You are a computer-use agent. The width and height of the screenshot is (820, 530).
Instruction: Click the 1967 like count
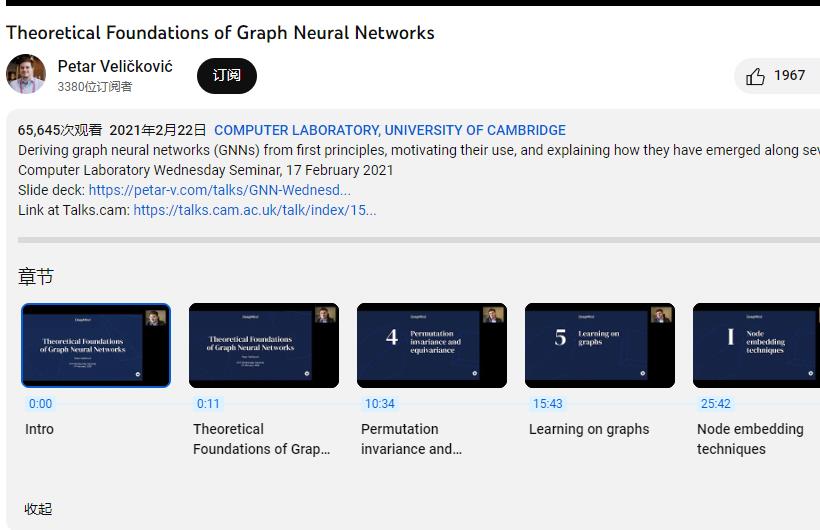tap(790, 75)
